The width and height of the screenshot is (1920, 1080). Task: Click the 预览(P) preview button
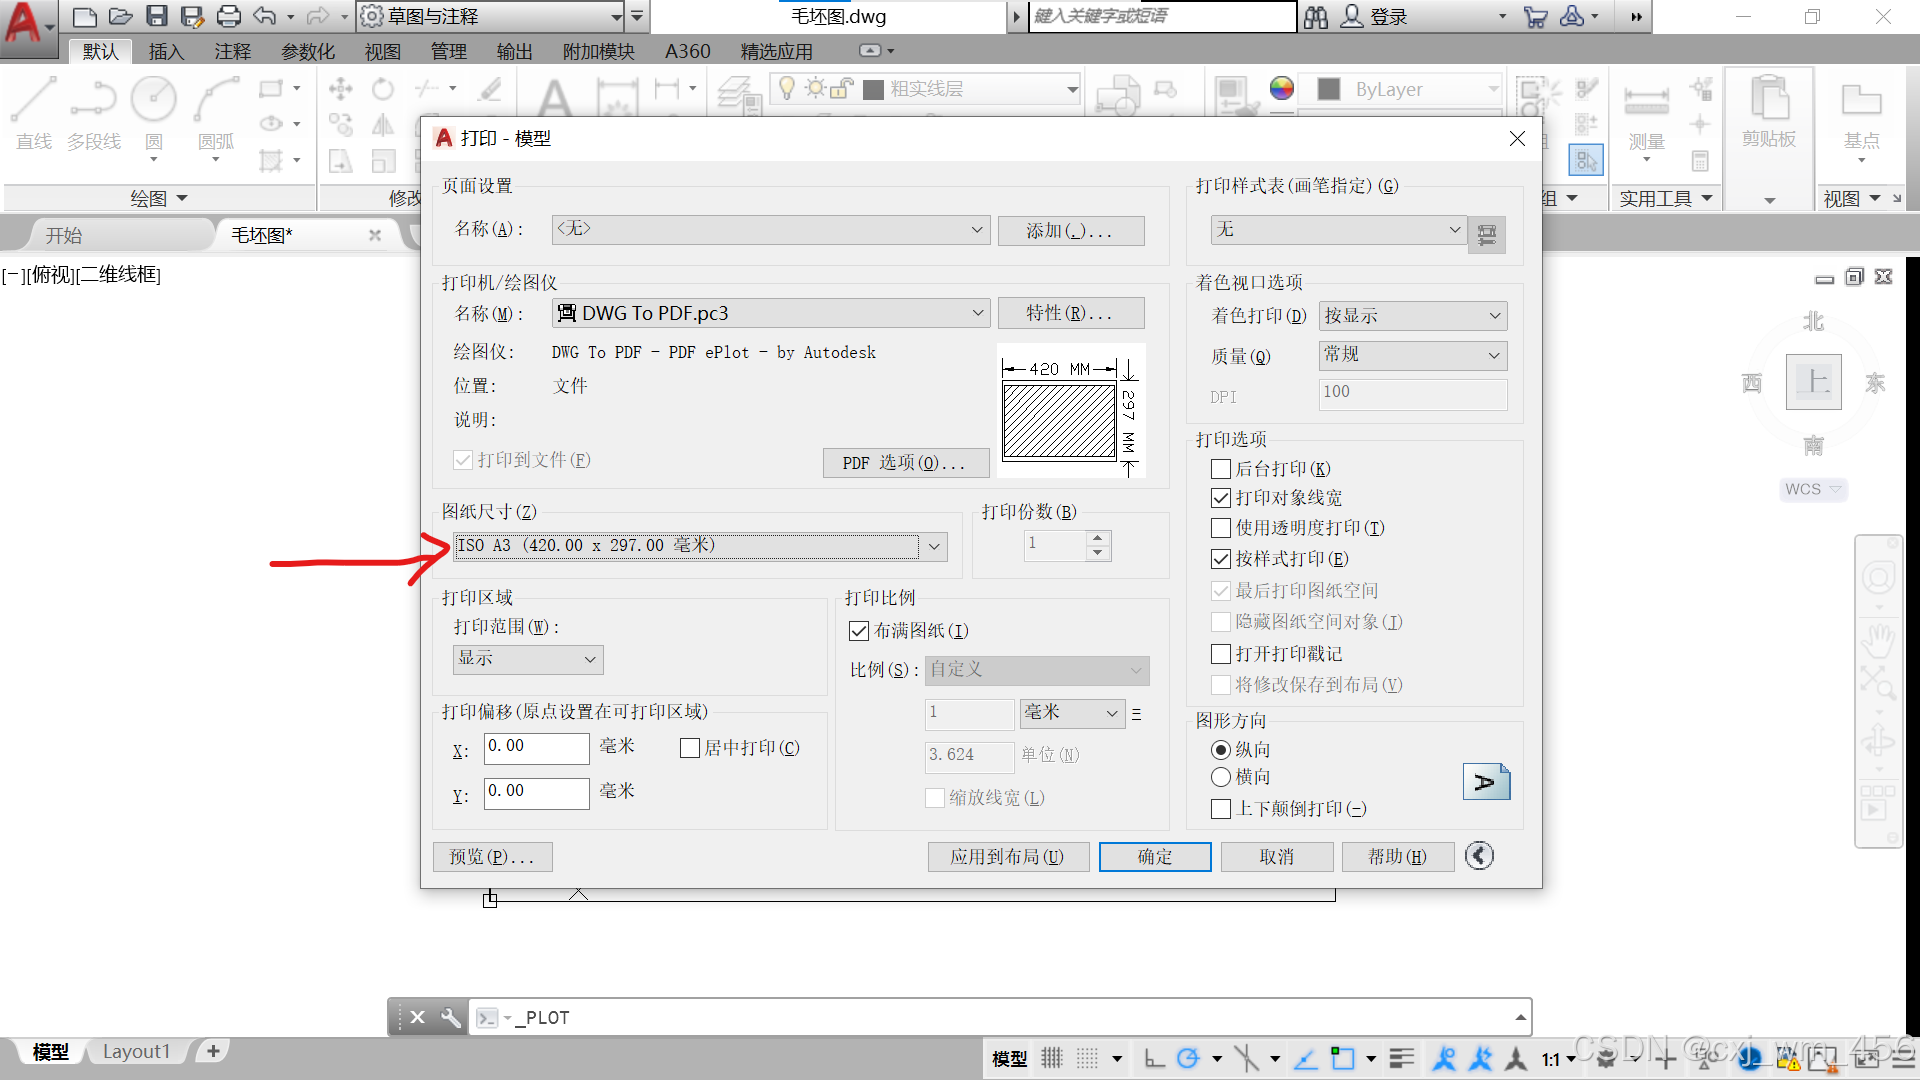click(x=492, y=857)
